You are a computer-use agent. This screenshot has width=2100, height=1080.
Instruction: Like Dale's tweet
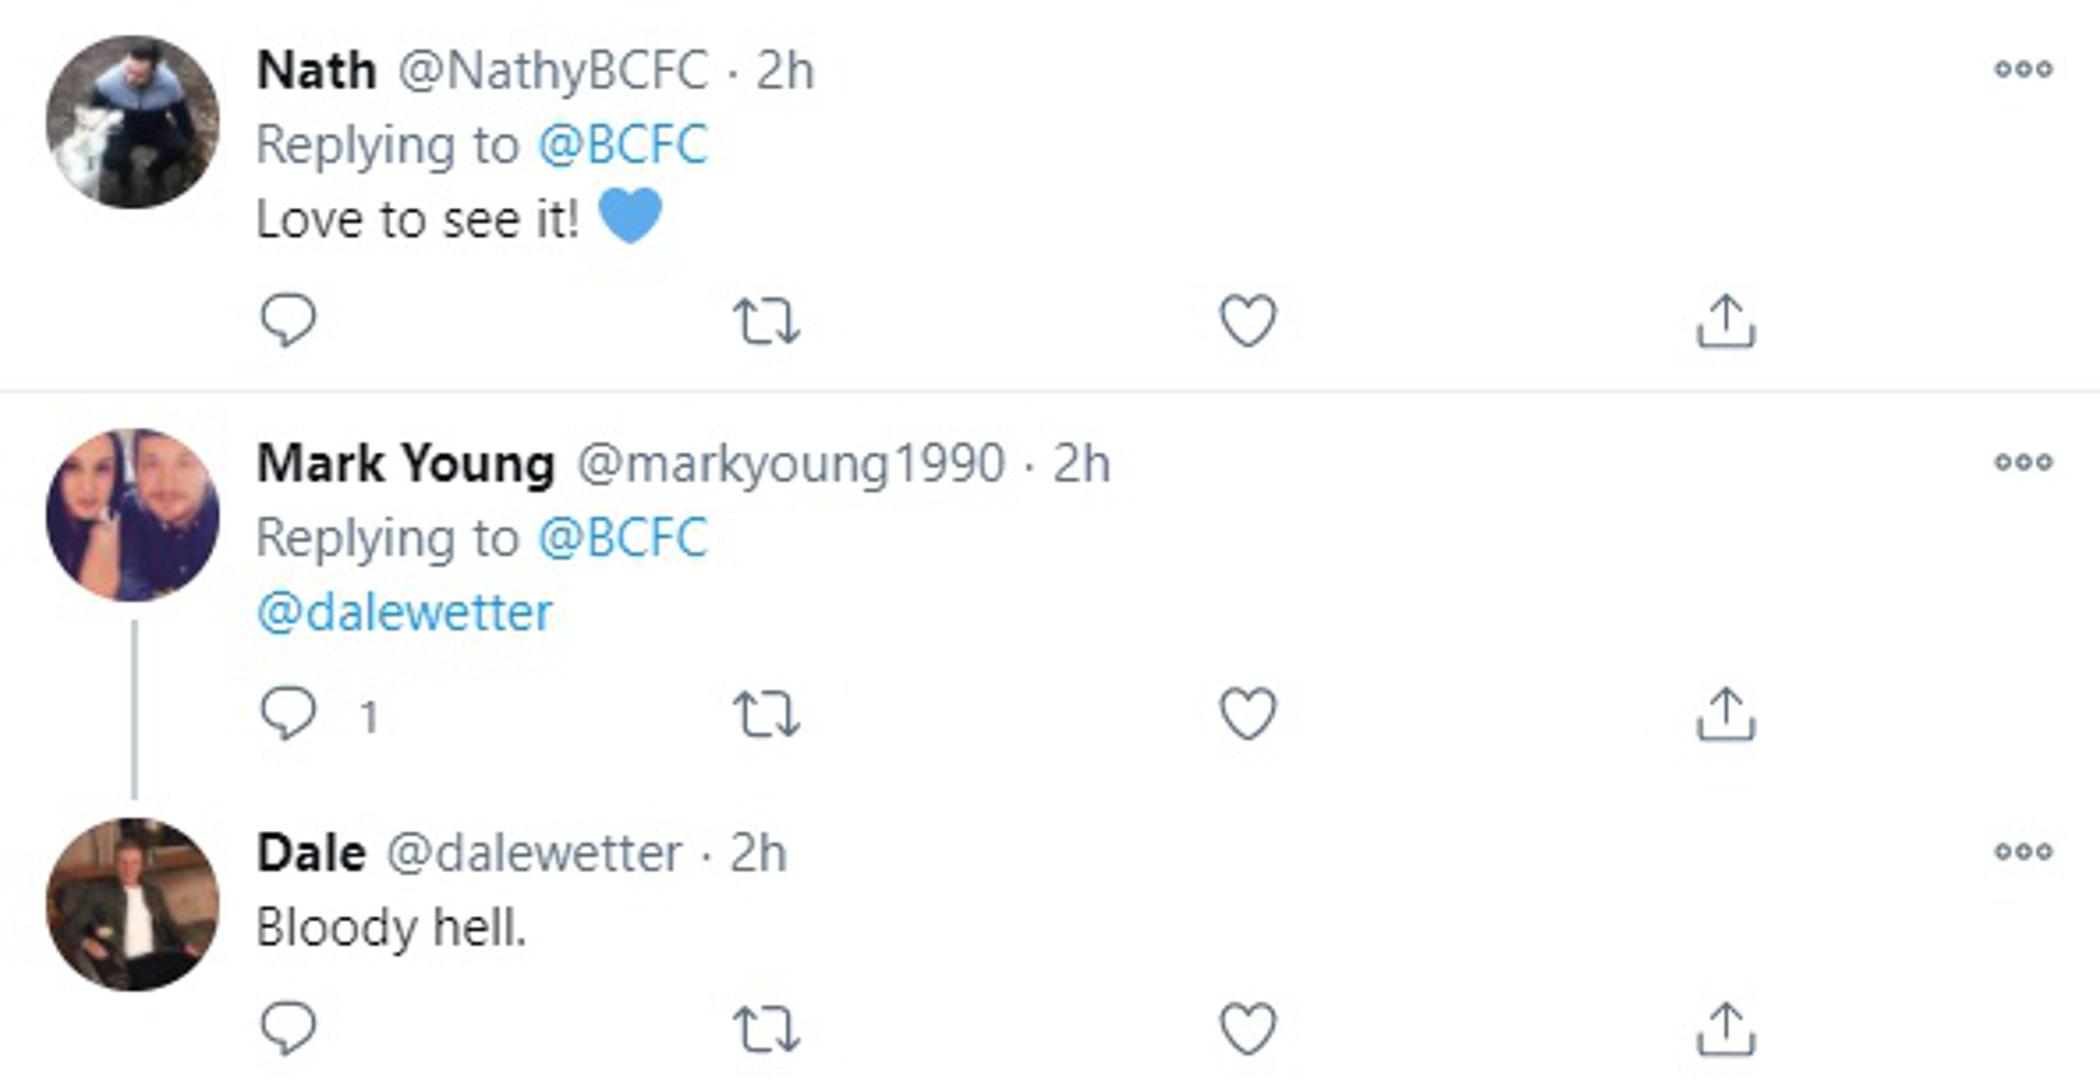click(1248, 1028)
